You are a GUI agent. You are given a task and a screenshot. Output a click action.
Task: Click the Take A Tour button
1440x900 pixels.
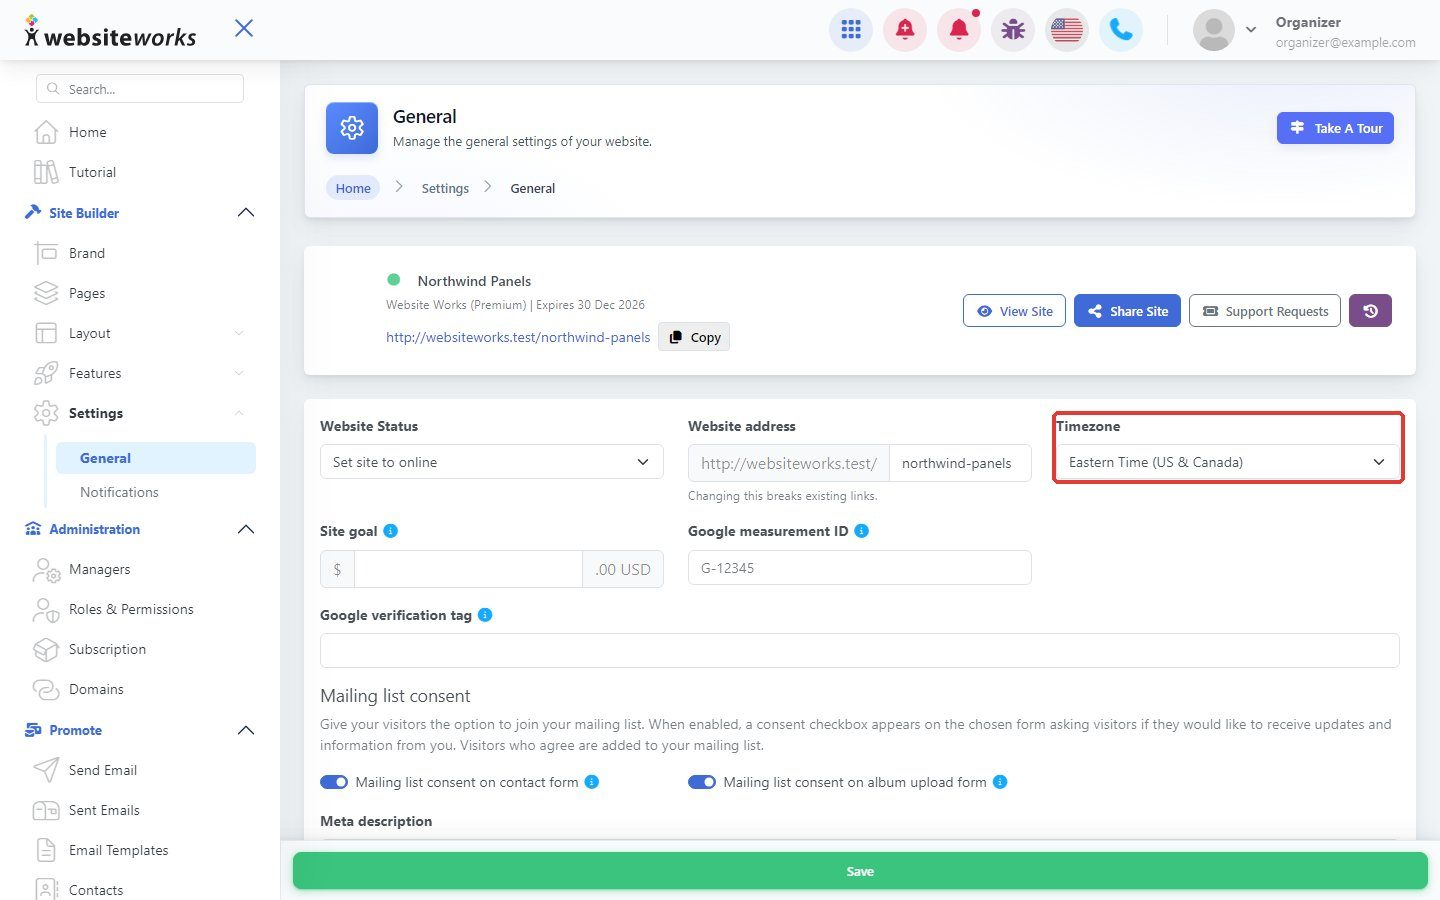pos(1335,128)
